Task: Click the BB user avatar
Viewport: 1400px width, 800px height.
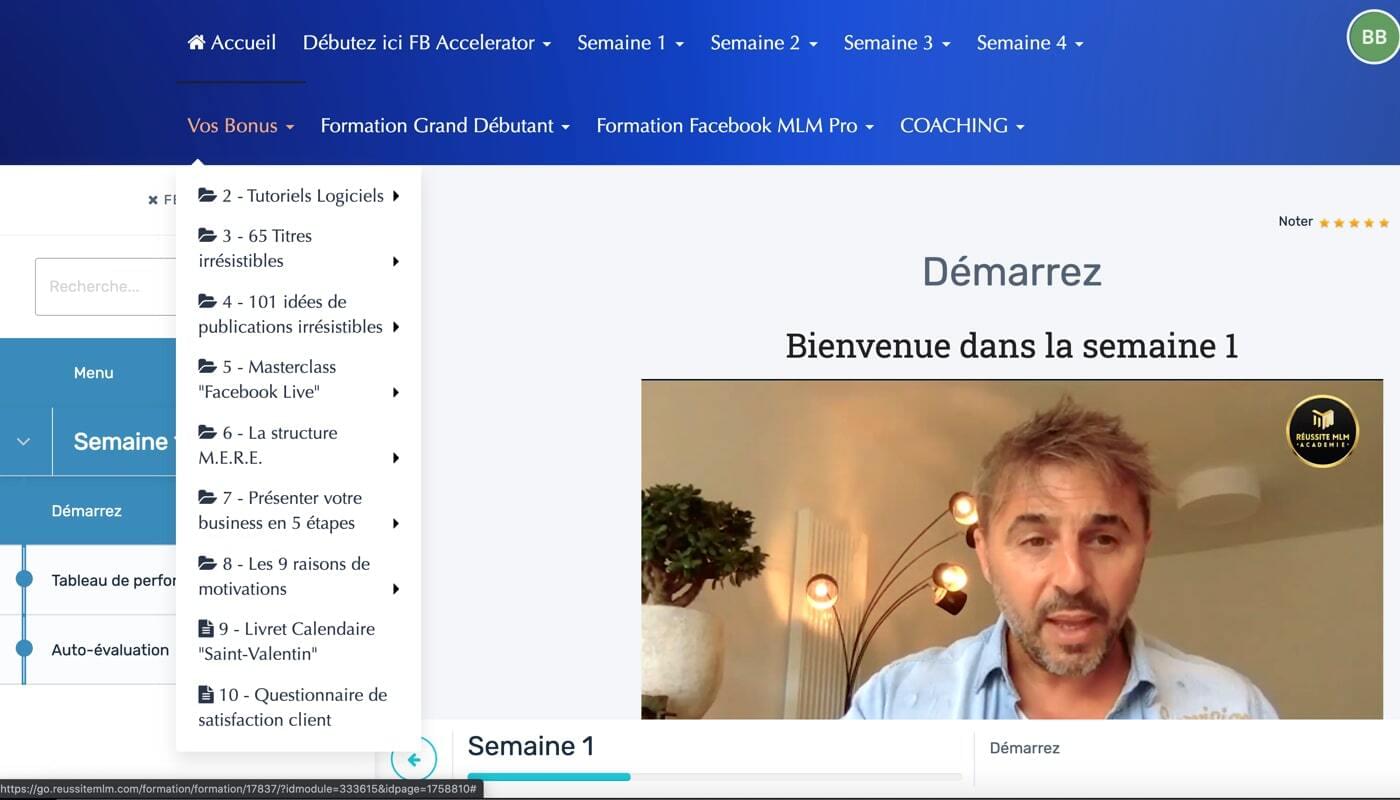Action: click(1373, 37)
